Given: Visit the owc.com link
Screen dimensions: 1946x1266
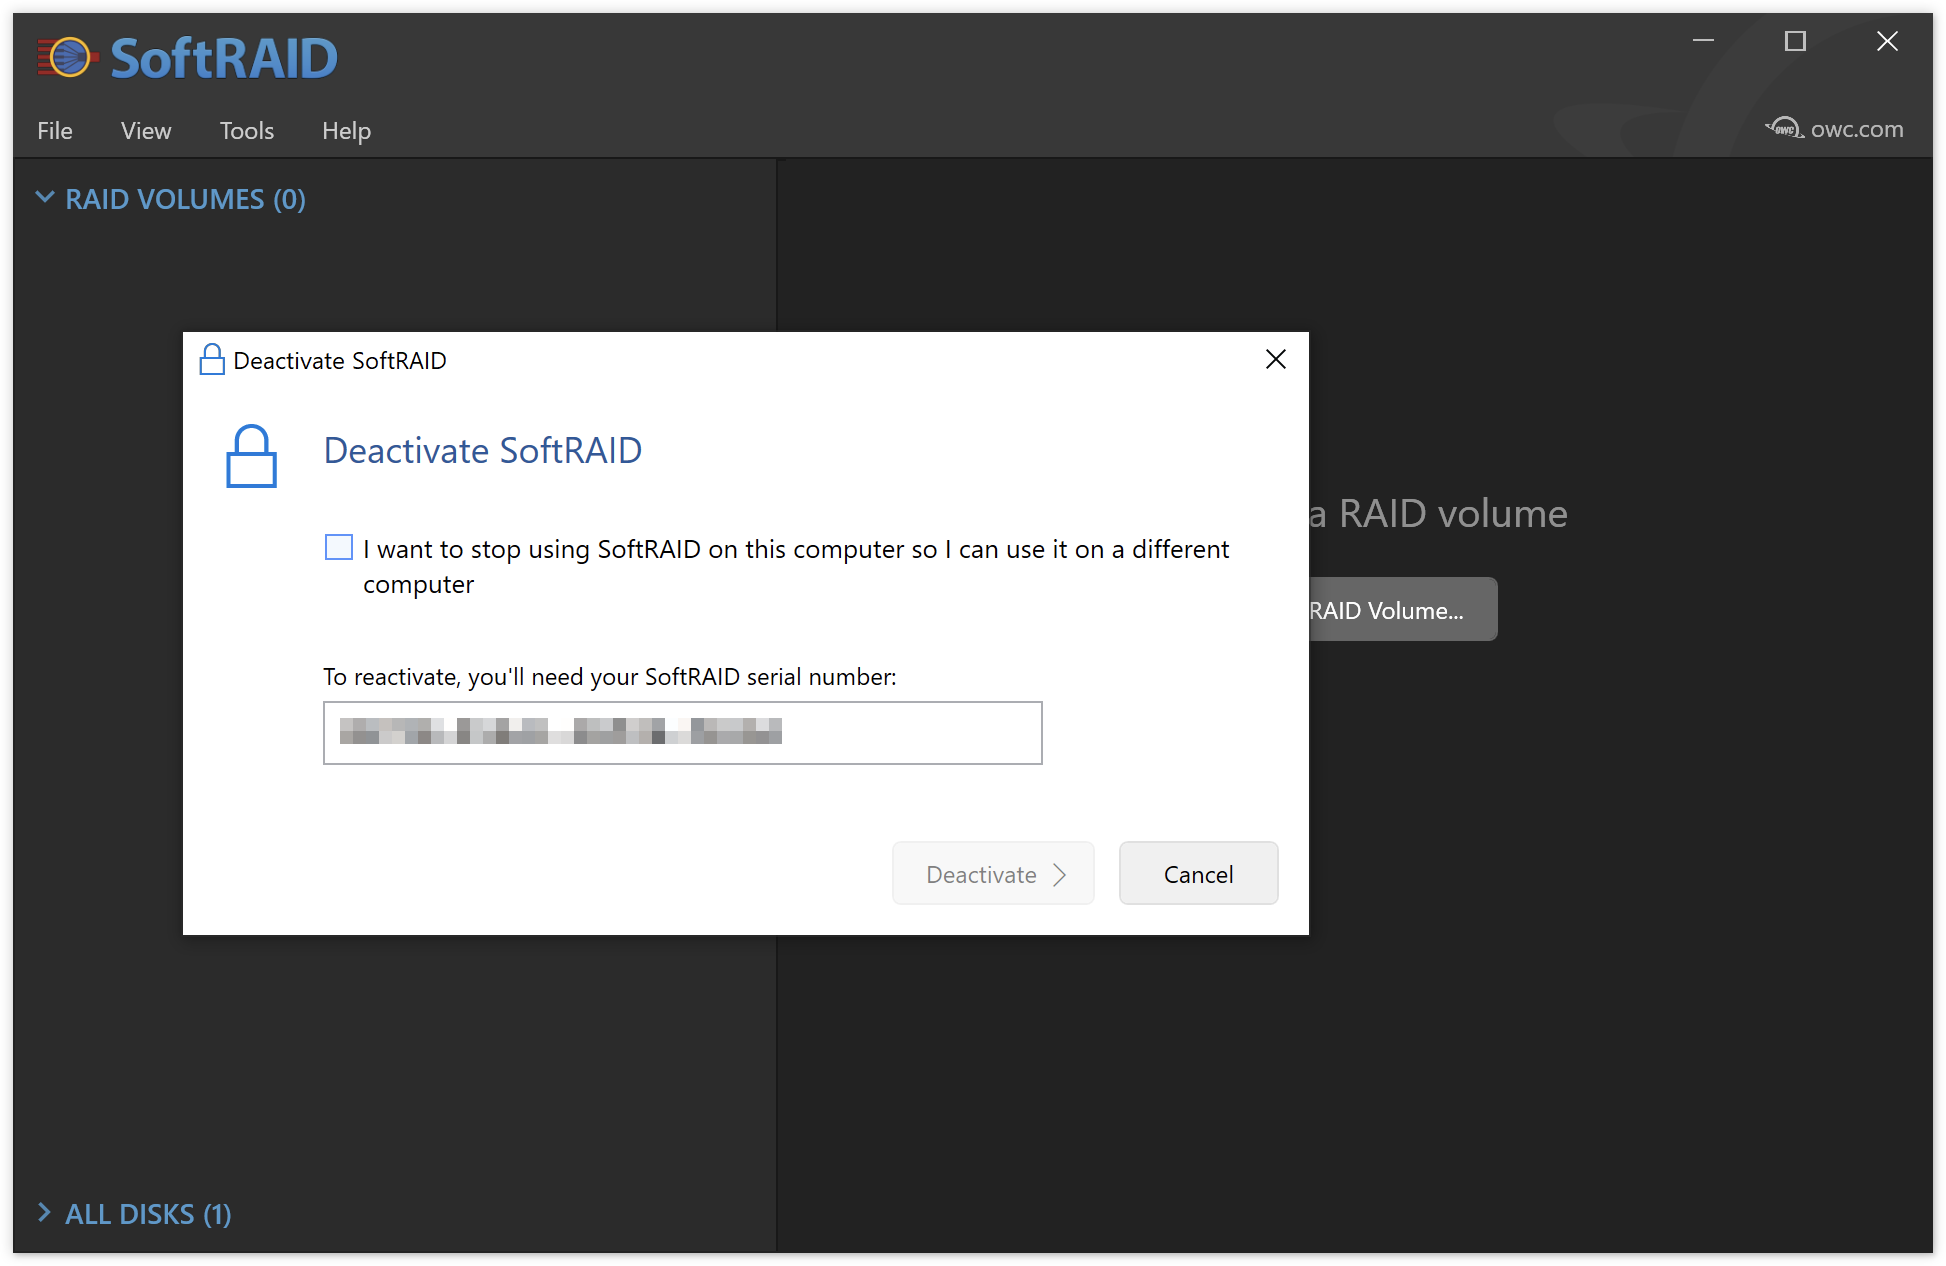Looking at the screenshot, I should (x=1856, y=129).
